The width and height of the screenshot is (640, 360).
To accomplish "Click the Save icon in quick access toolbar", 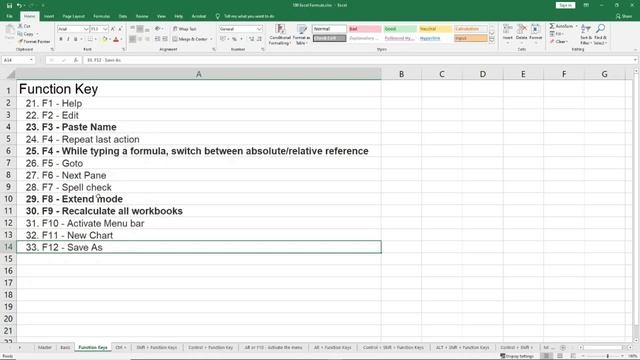I will coord(9,5).
